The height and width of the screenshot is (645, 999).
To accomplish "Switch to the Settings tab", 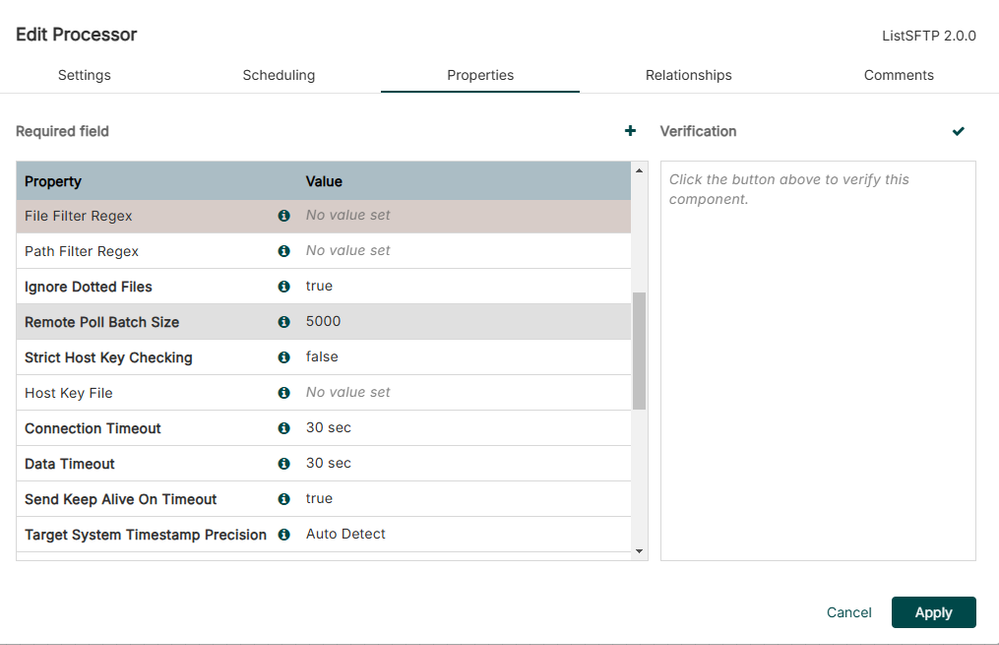I will [84, 75].
